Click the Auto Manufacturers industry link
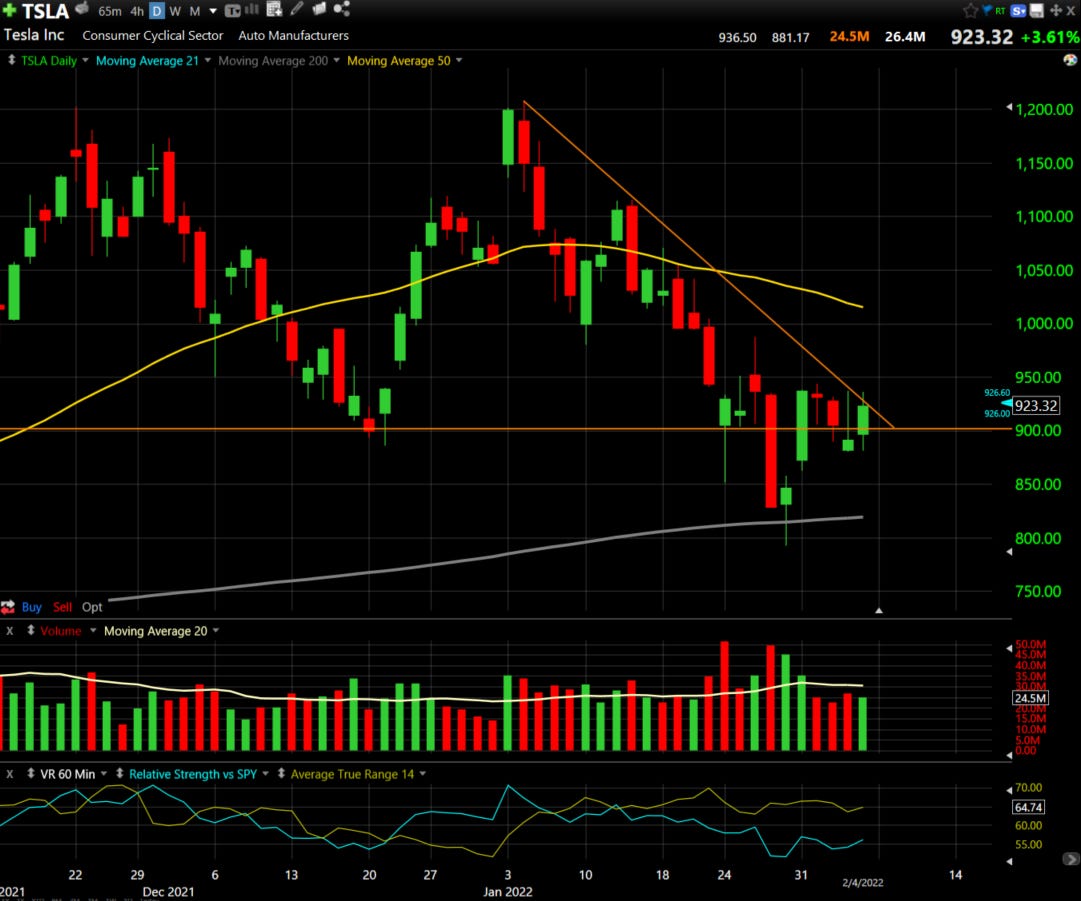This screenshot has height=901, width=1081. click(294, 35)
